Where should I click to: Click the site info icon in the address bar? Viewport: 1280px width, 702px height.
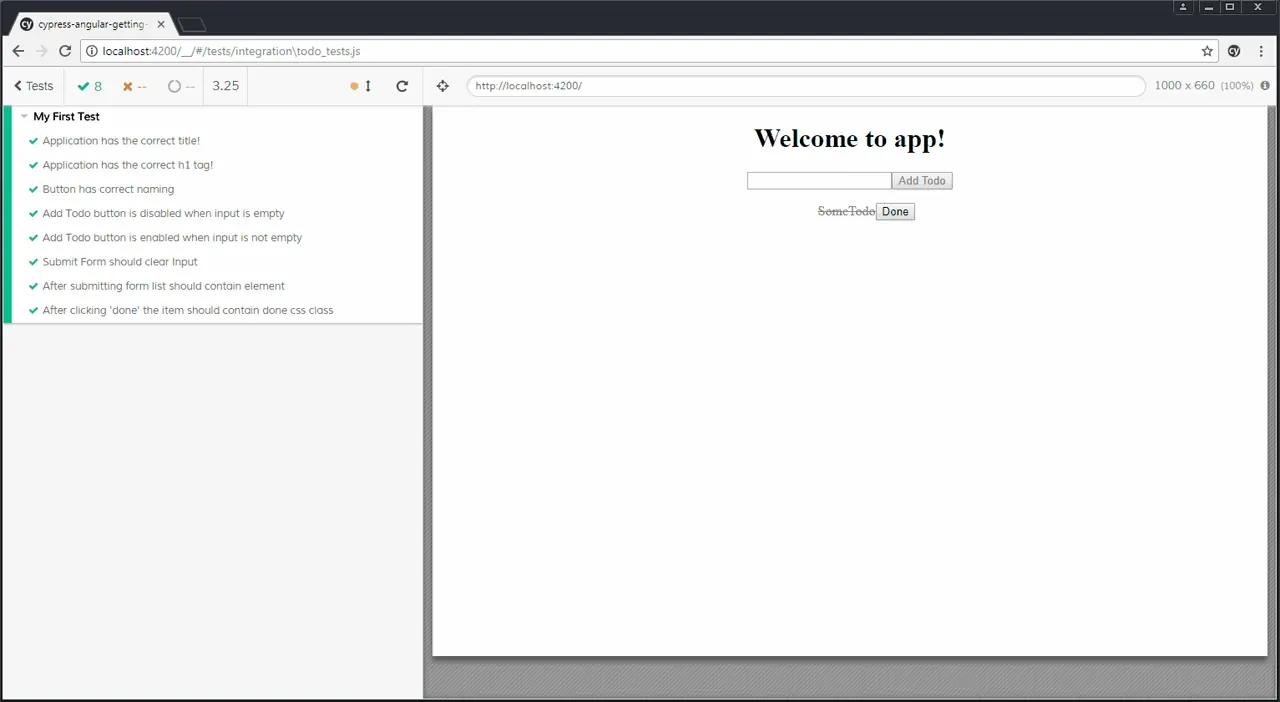tap(91, 51)
